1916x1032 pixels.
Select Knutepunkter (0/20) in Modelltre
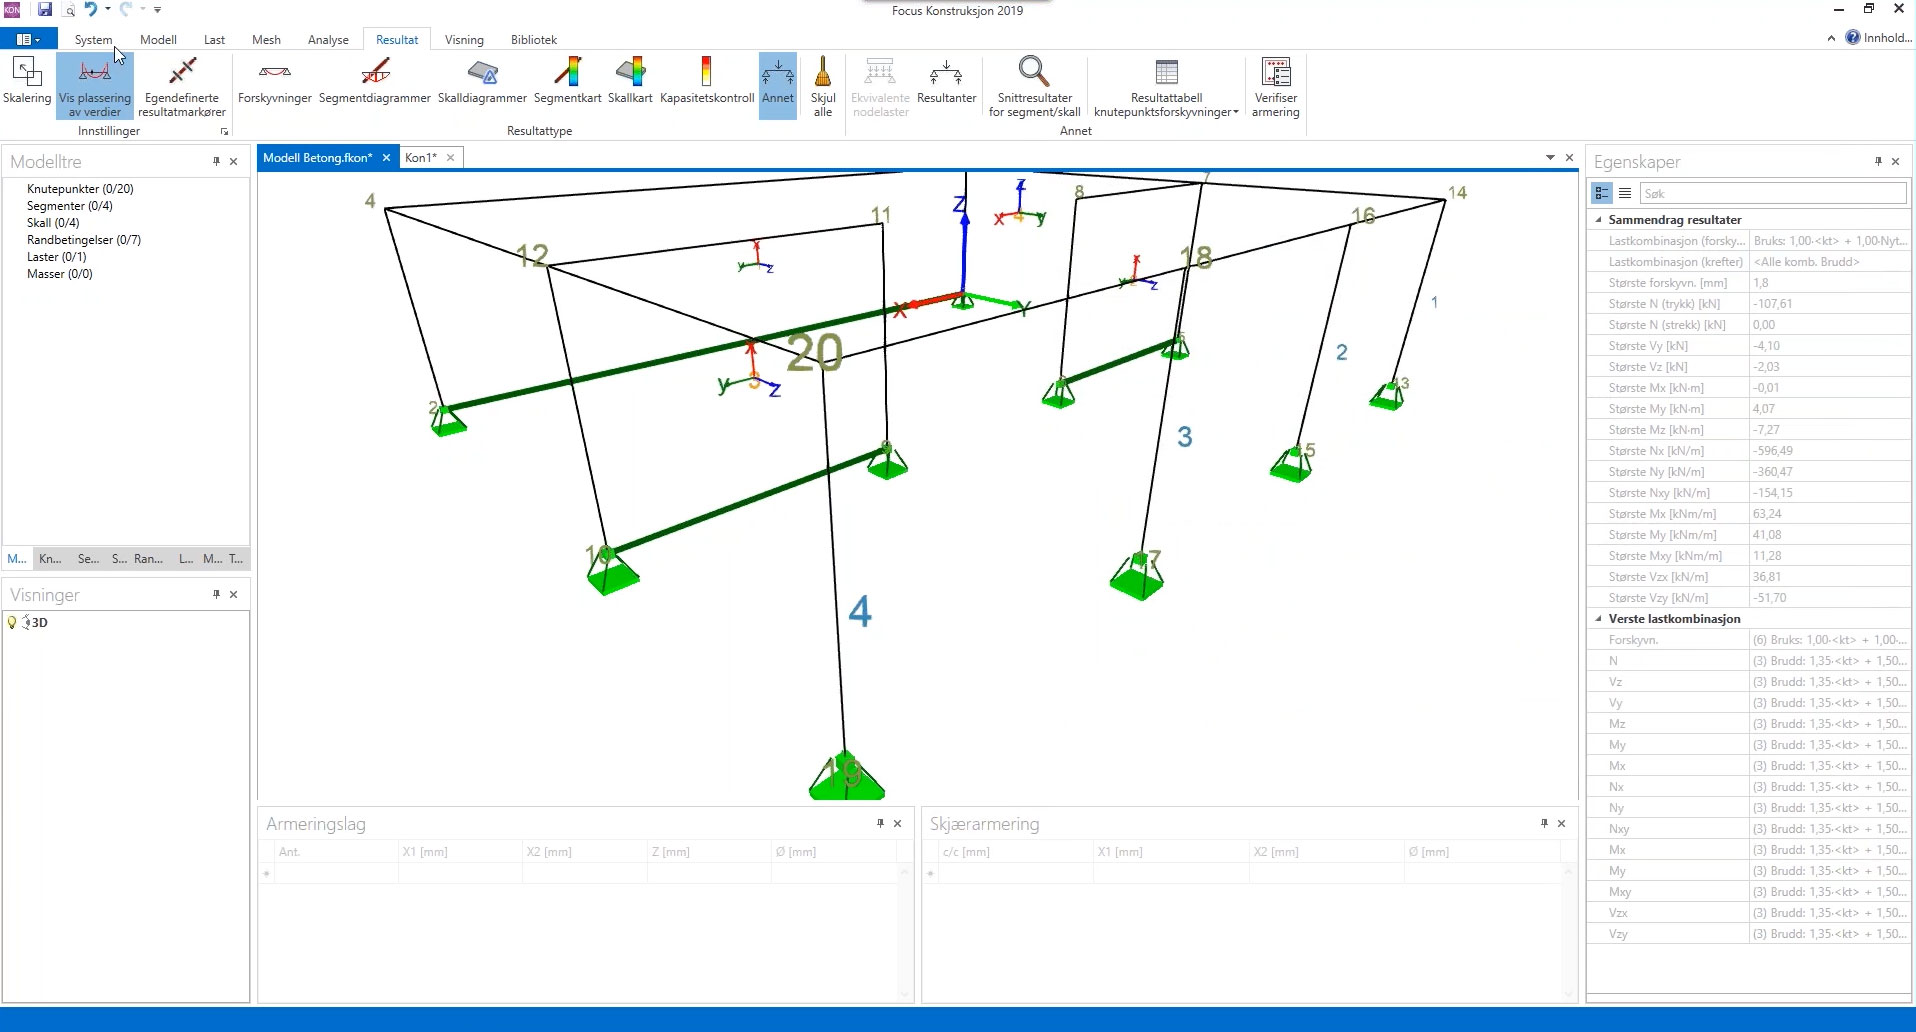click(x=80, y=189)
